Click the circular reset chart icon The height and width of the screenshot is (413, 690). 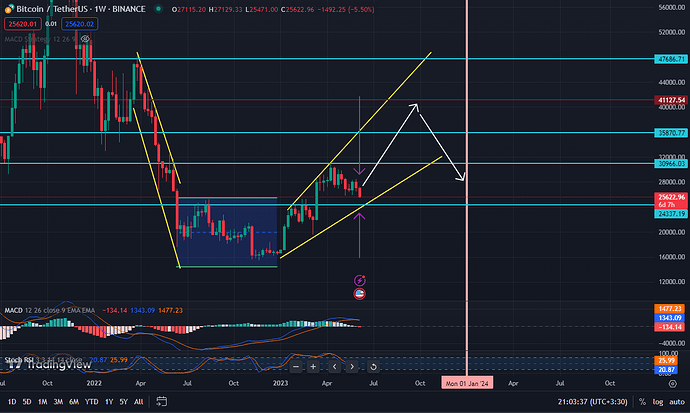(373, 367)
